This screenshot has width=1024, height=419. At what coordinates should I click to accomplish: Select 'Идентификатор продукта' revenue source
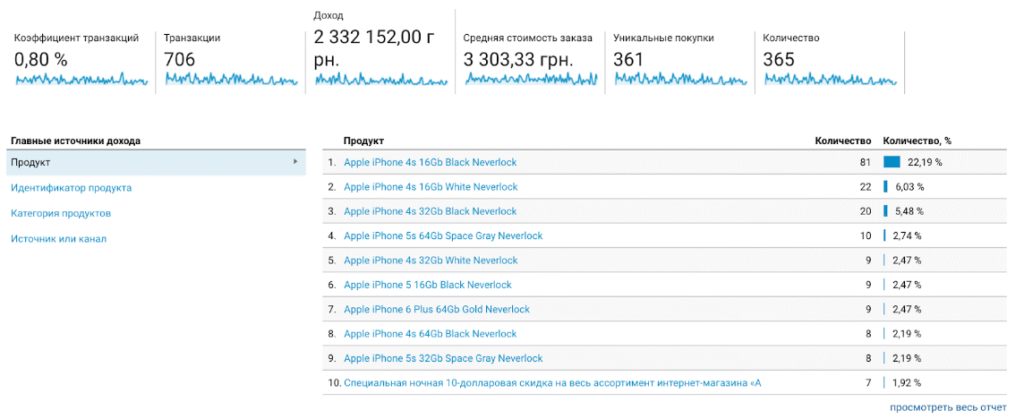click(x=71, y=187)
